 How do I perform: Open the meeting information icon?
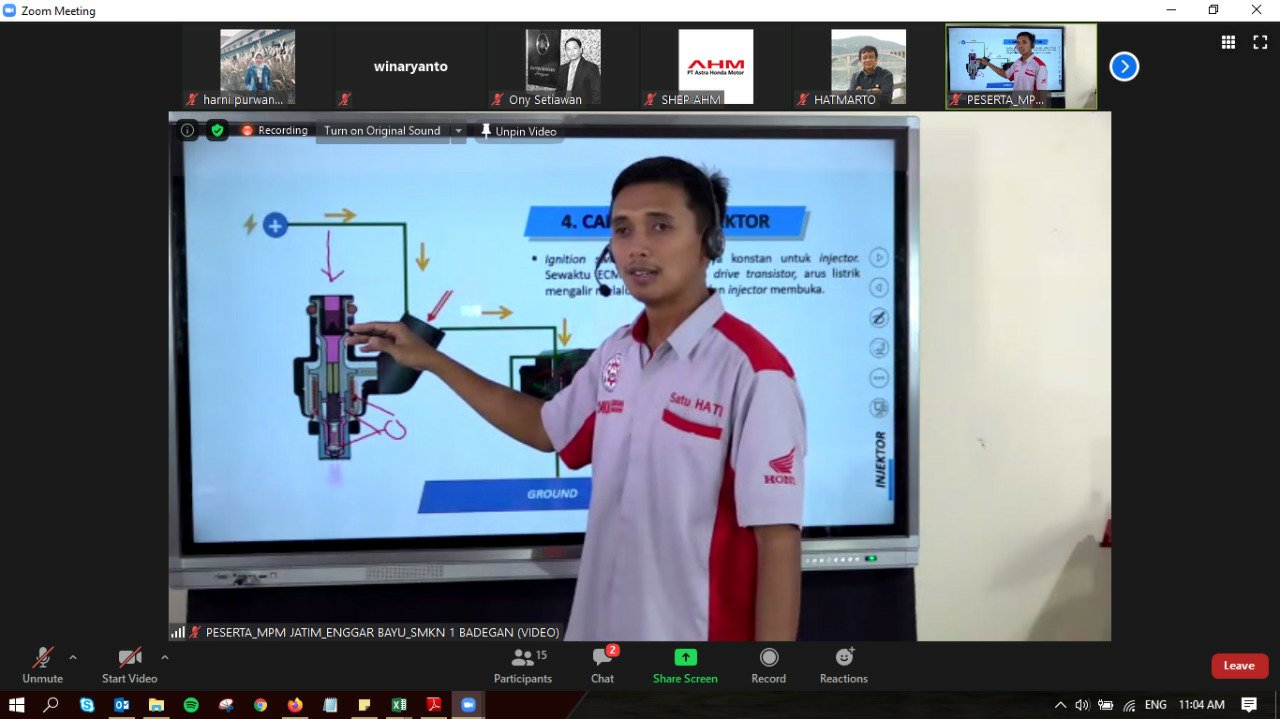187,130
